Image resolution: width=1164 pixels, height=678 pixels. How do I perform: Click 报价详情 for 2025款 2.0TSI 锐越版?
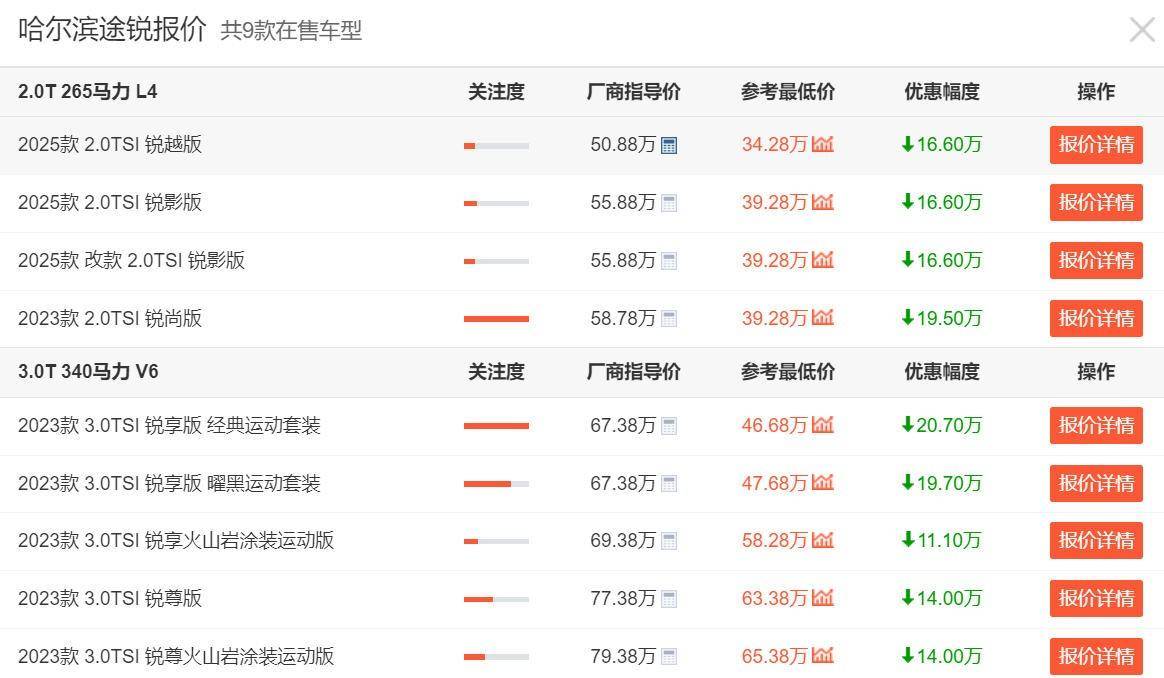(1096, 145)
